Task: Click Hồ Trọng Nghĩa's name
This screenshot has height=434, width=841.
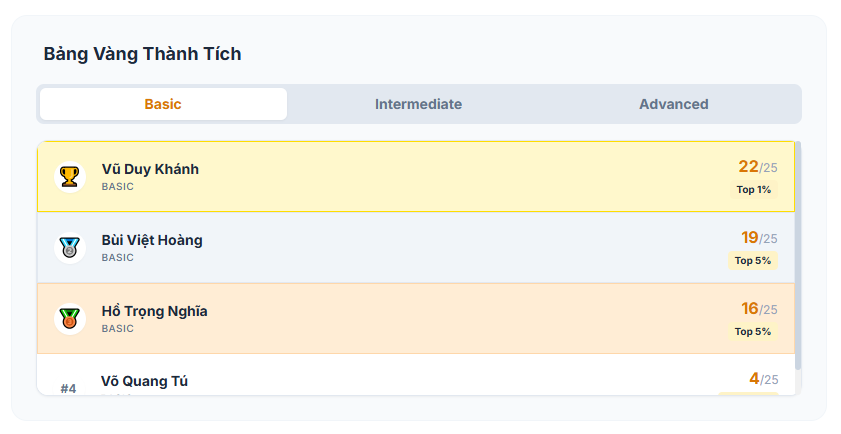Action: 154,311
